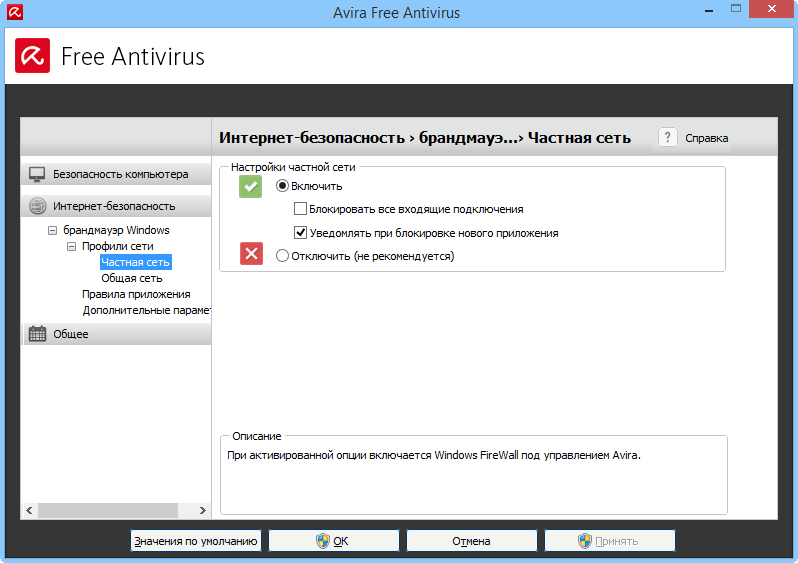Click the sidebar scroll left arrow
The image size is (798, 563).
(x=30, y=510)
